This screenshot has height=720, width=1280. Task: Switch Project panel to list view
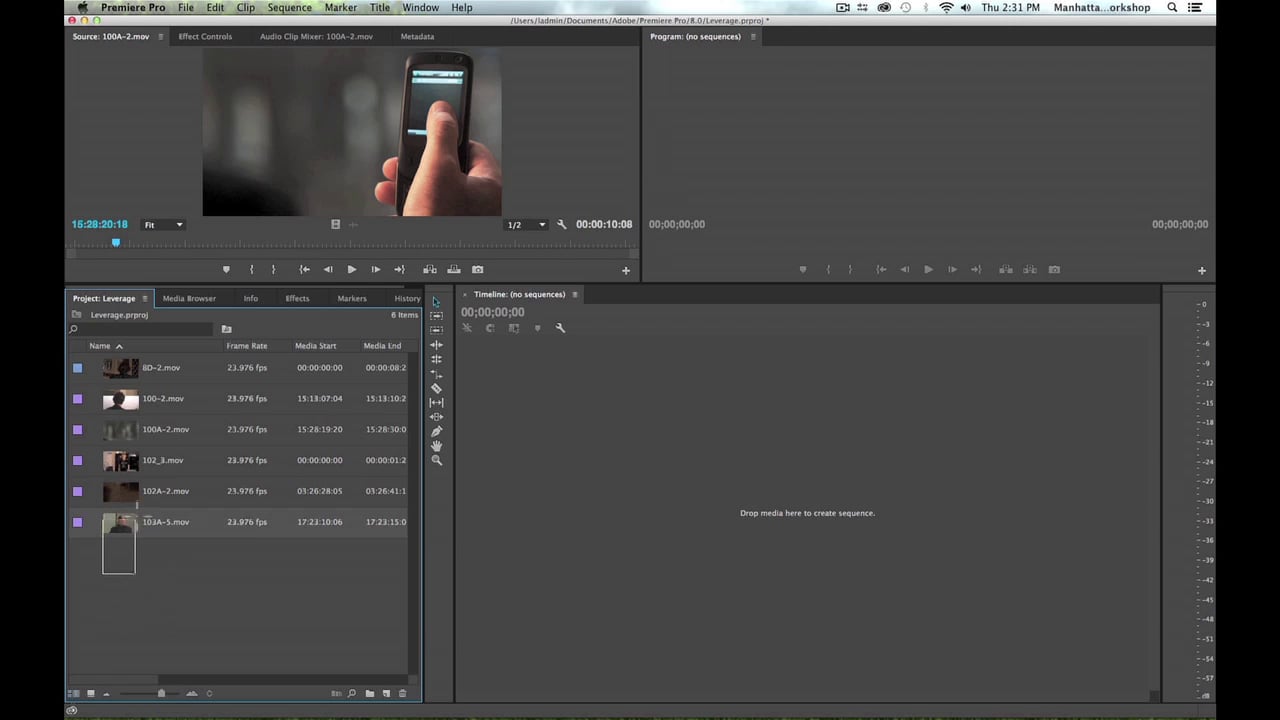(x=73, y=693)
